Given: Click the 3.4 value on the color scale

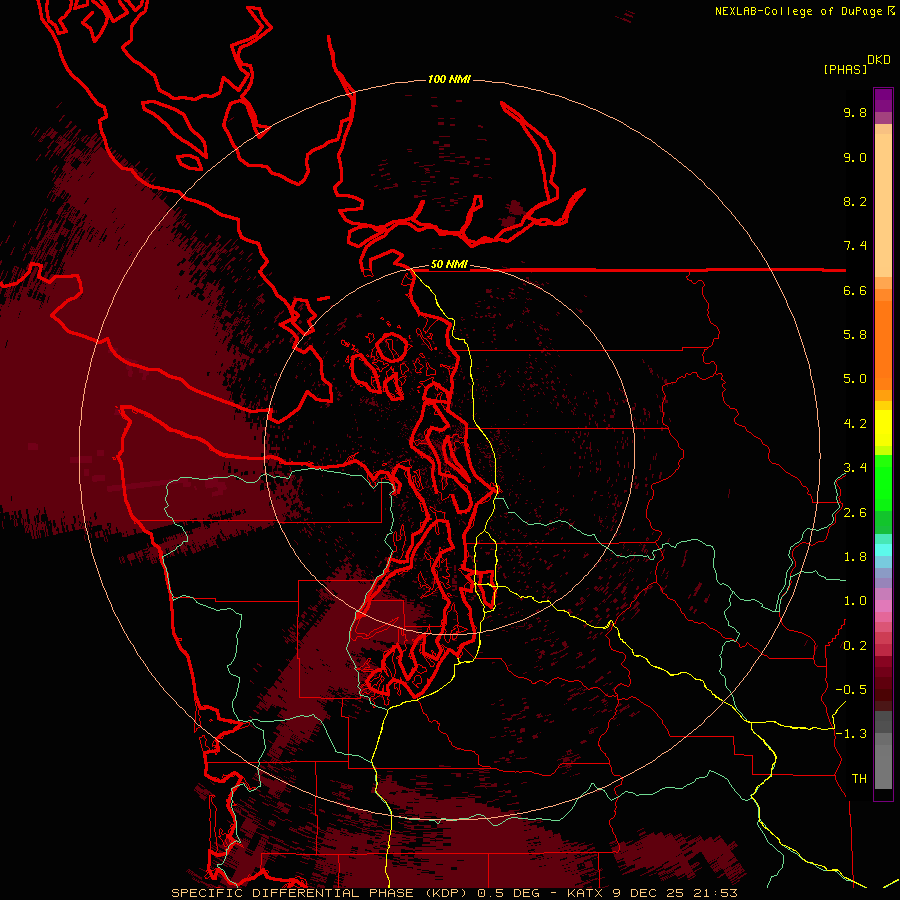Looking at the screenshot, I should [x=855, y=468].
